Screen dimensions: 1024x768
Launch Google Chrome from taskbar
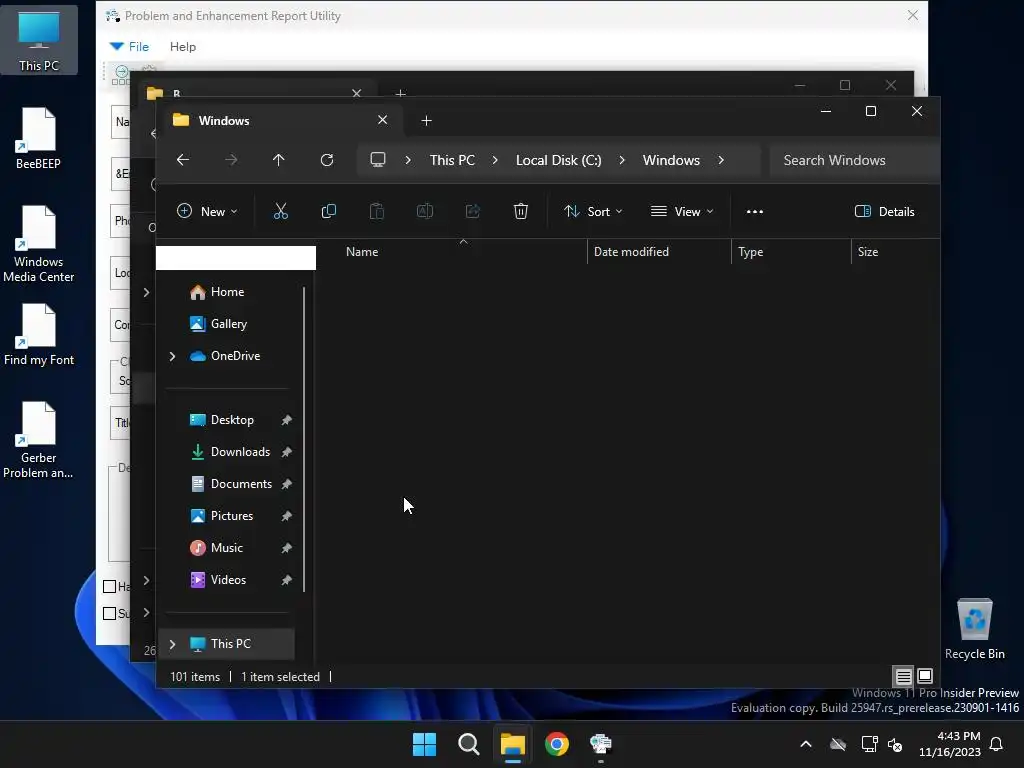[x=556, y=744]
